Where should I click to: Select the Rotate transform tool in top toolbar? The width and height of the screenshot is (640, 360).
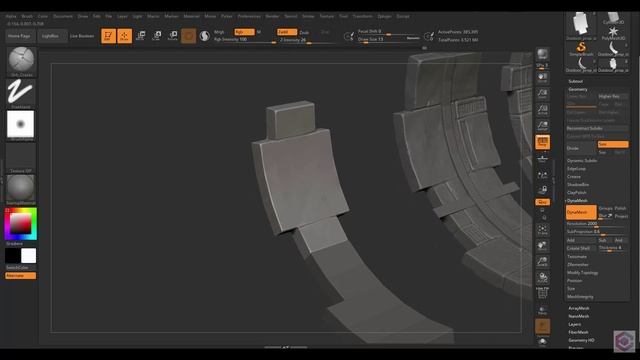[x=173, y=36]
